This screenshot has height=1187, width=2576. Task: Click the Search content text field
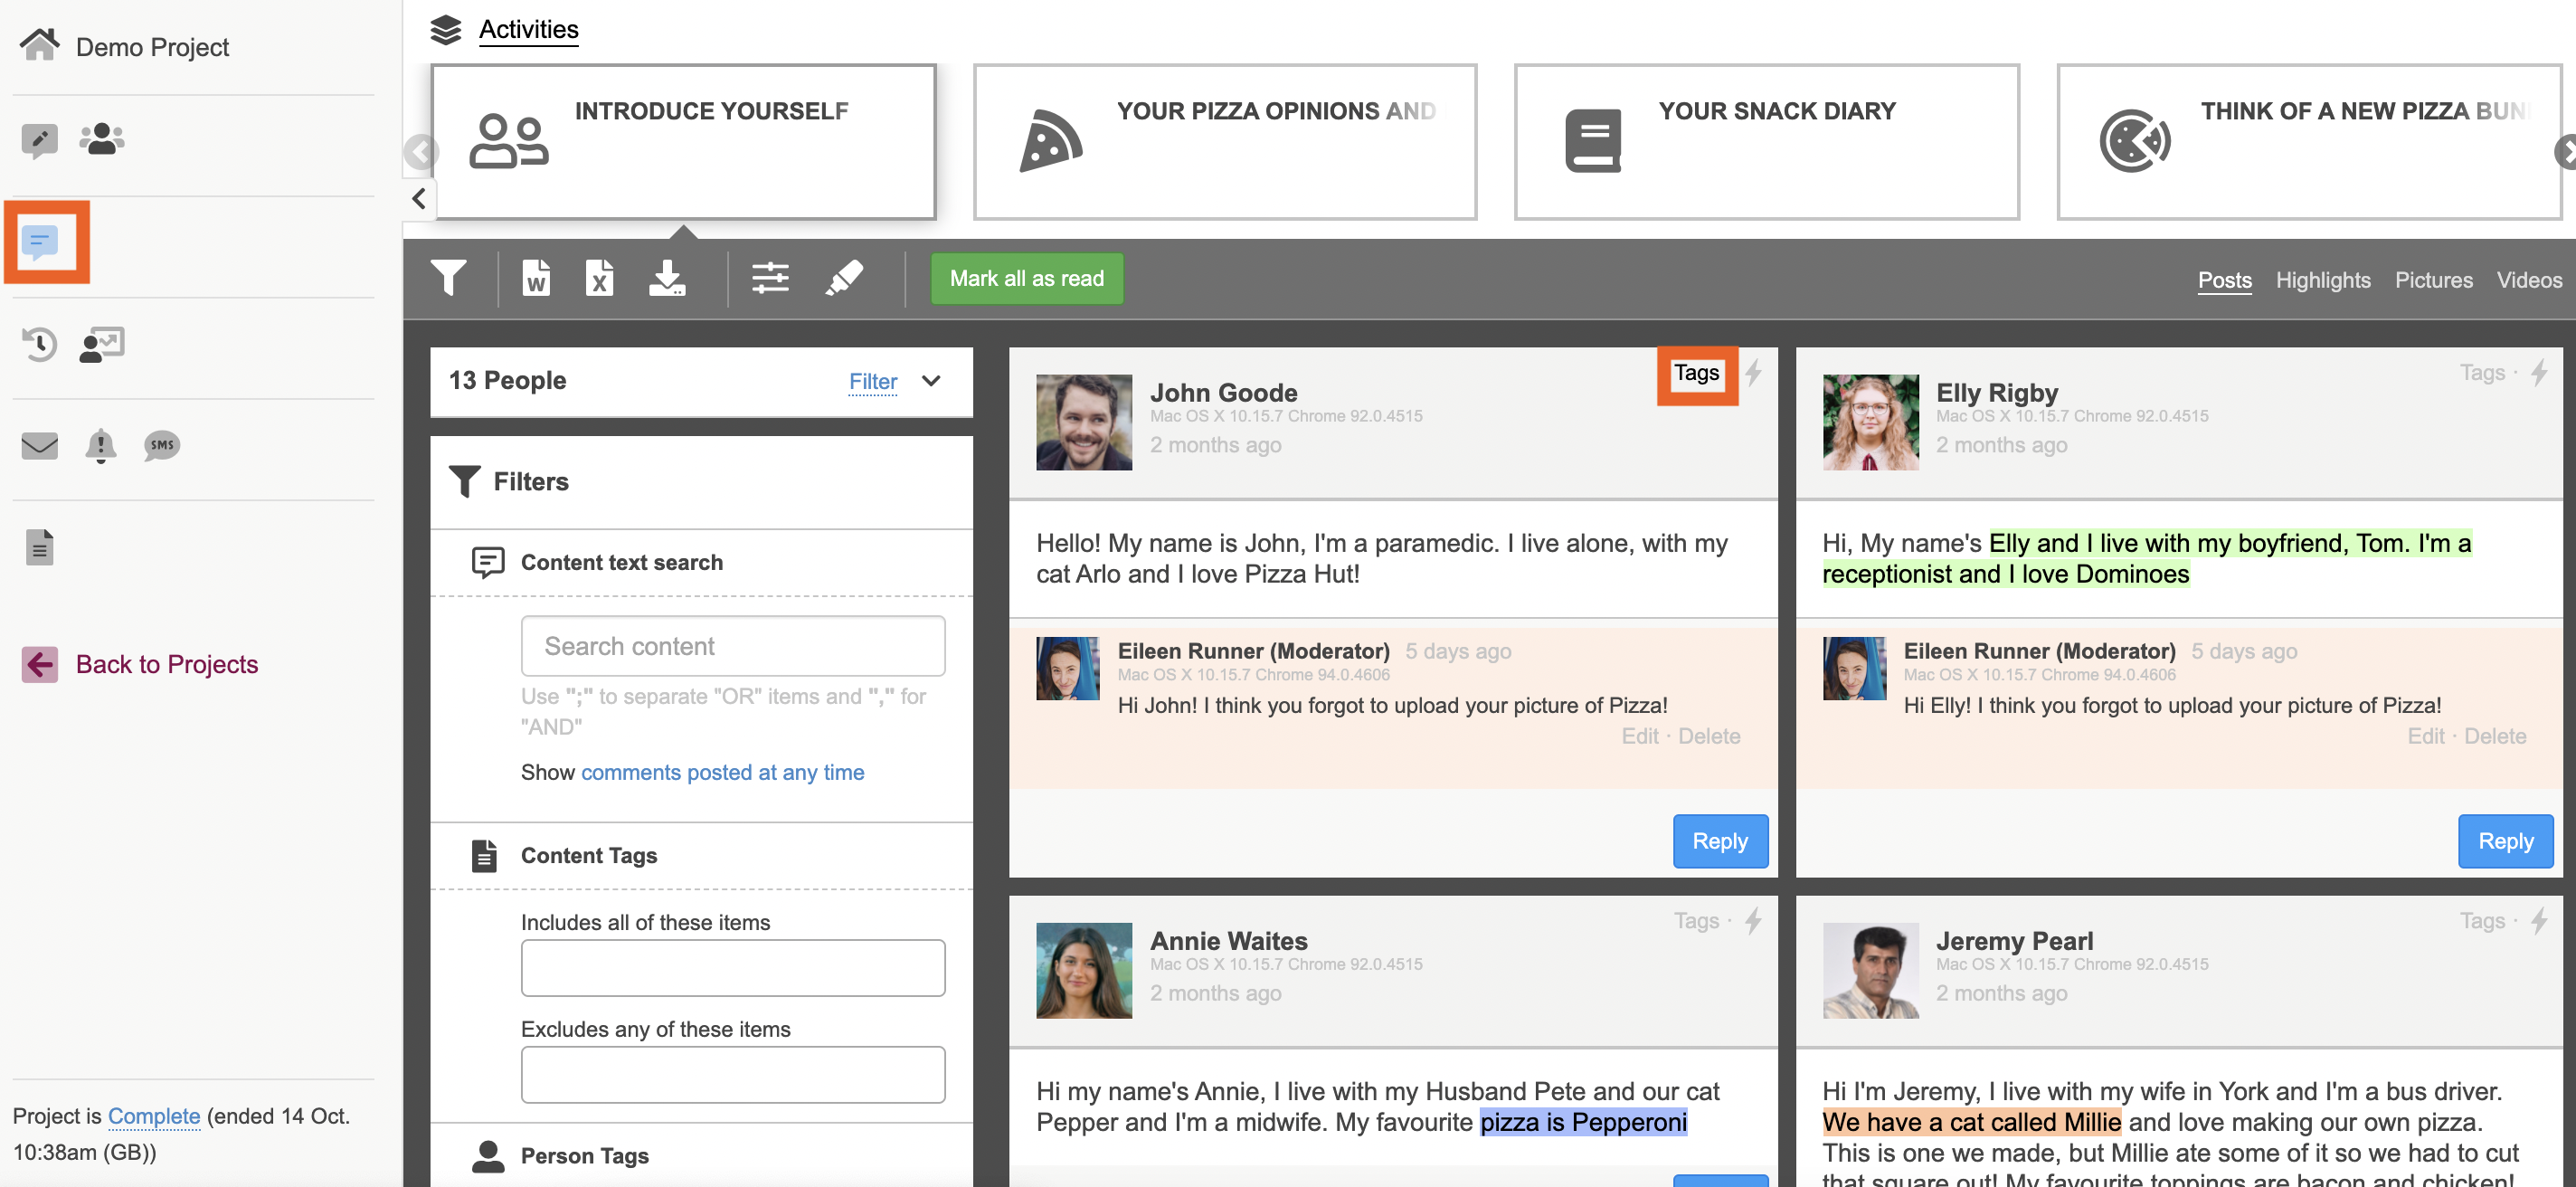pos(732,646)
